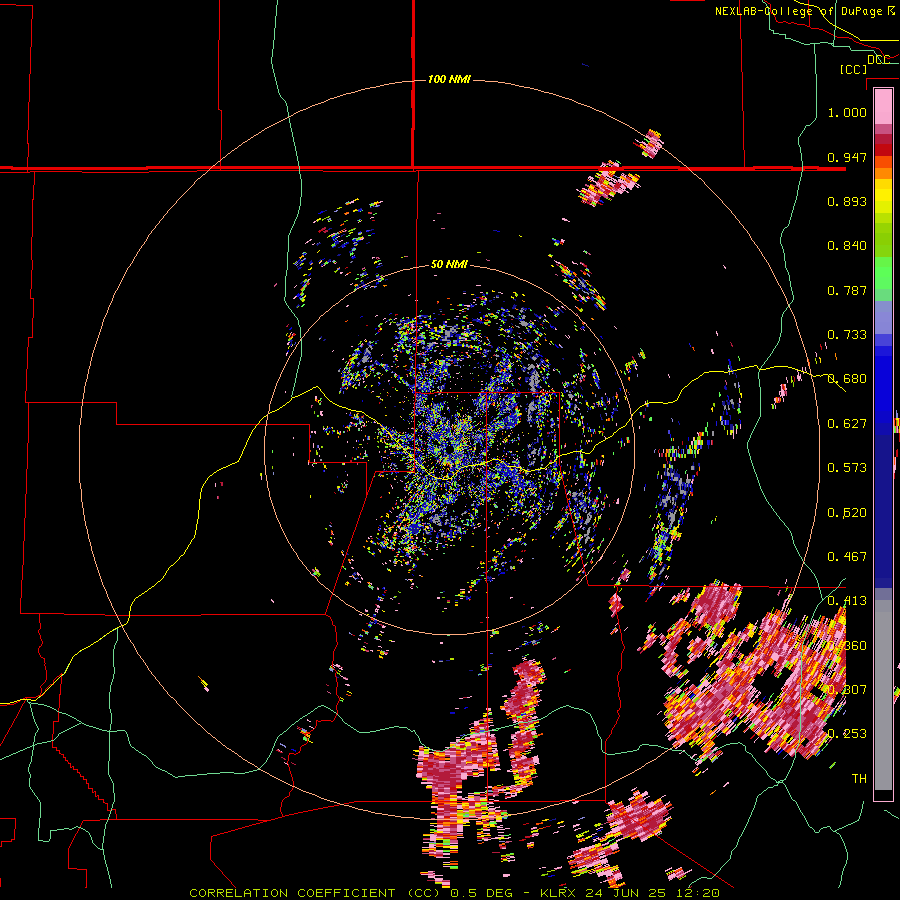900x900 pixels.
Task: Click the 0.947 value on the color scale
Action: coord(847,157)
